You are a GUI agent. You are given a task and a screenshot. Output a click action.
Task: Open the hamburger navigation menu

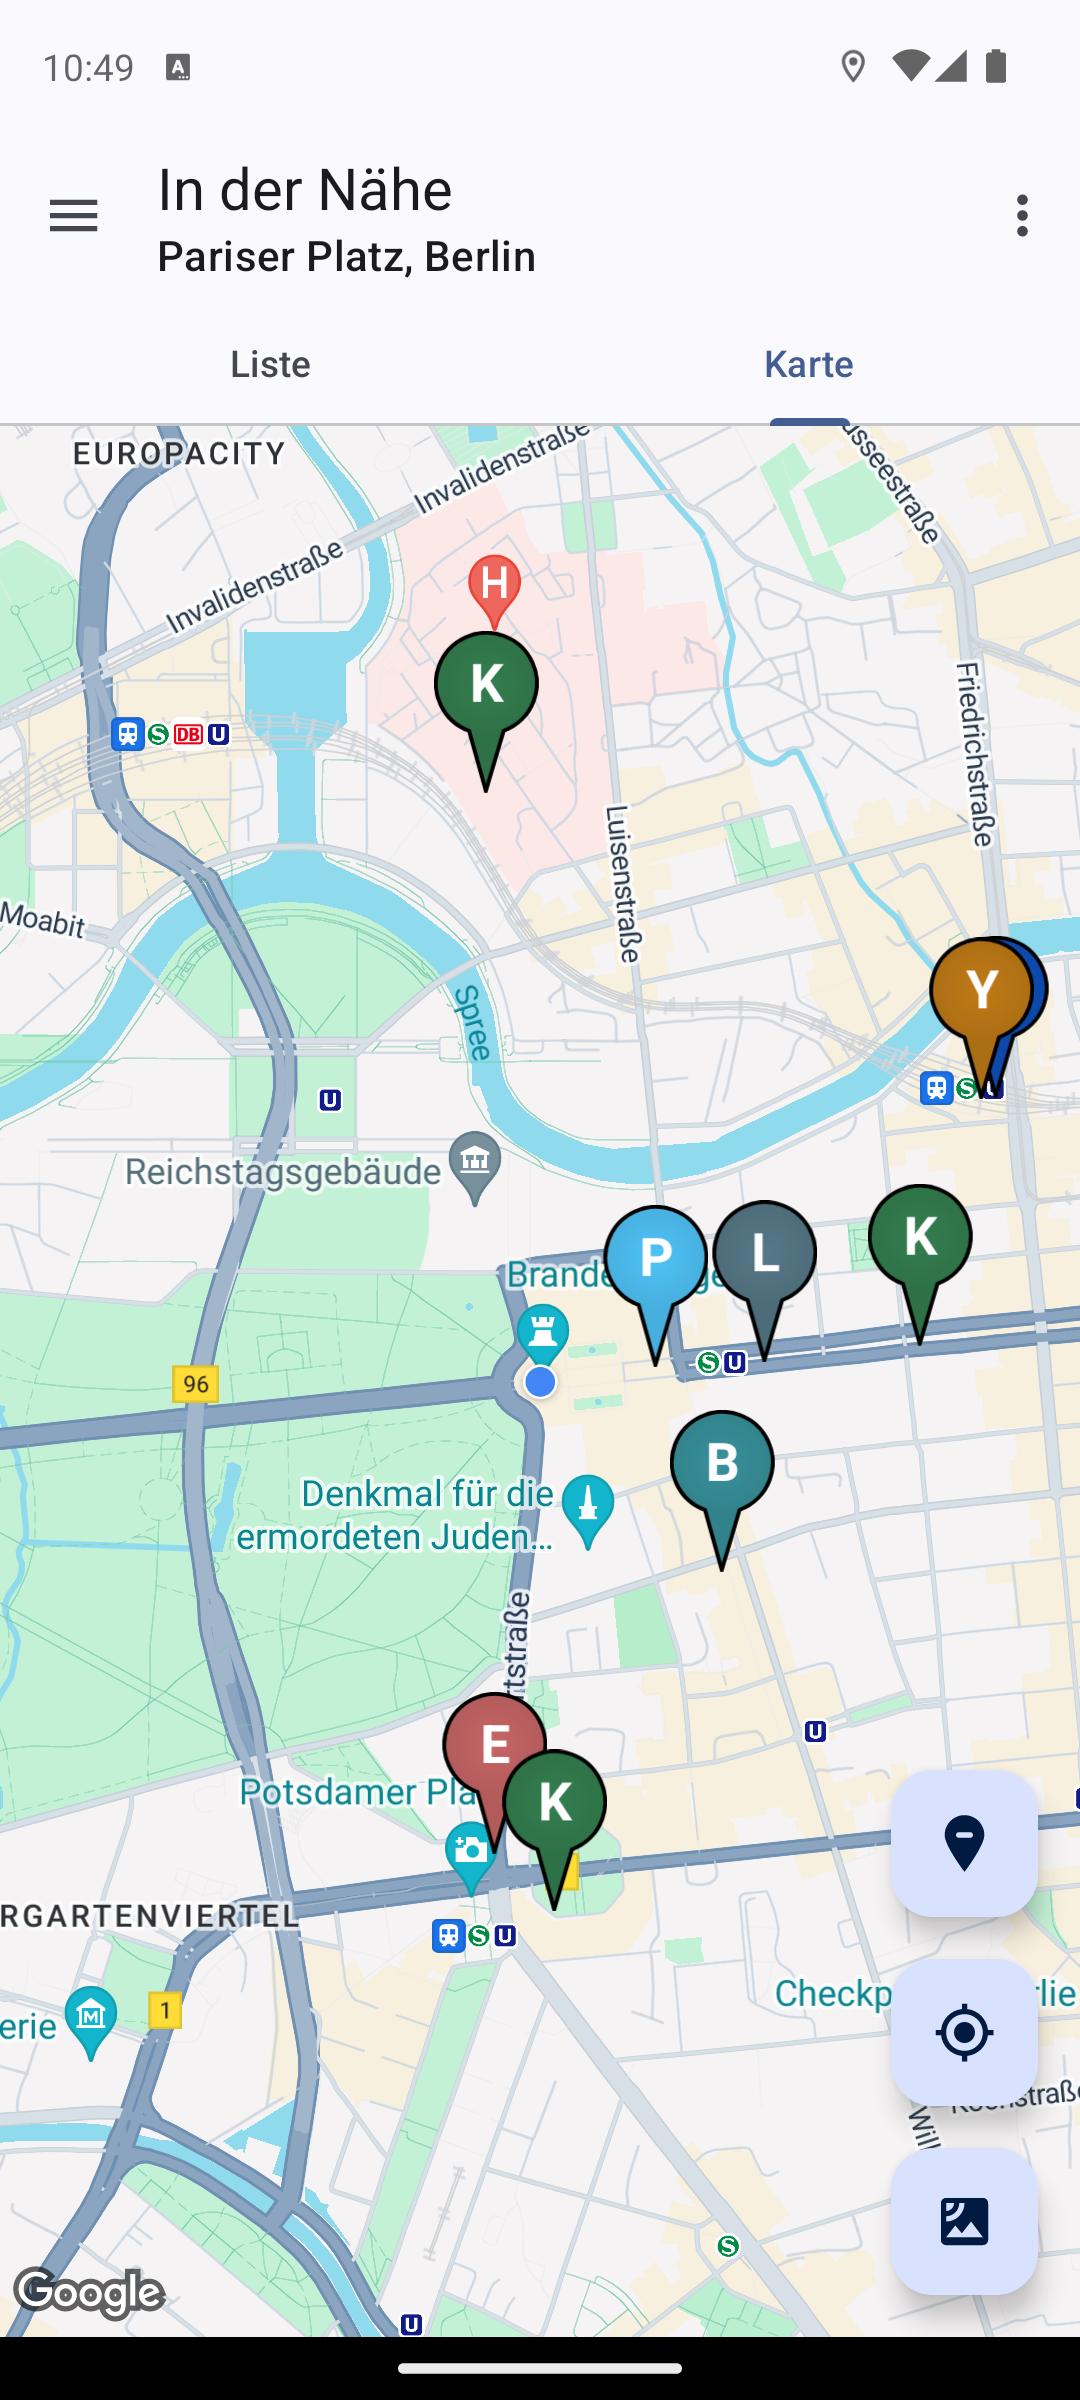(73, 215)
